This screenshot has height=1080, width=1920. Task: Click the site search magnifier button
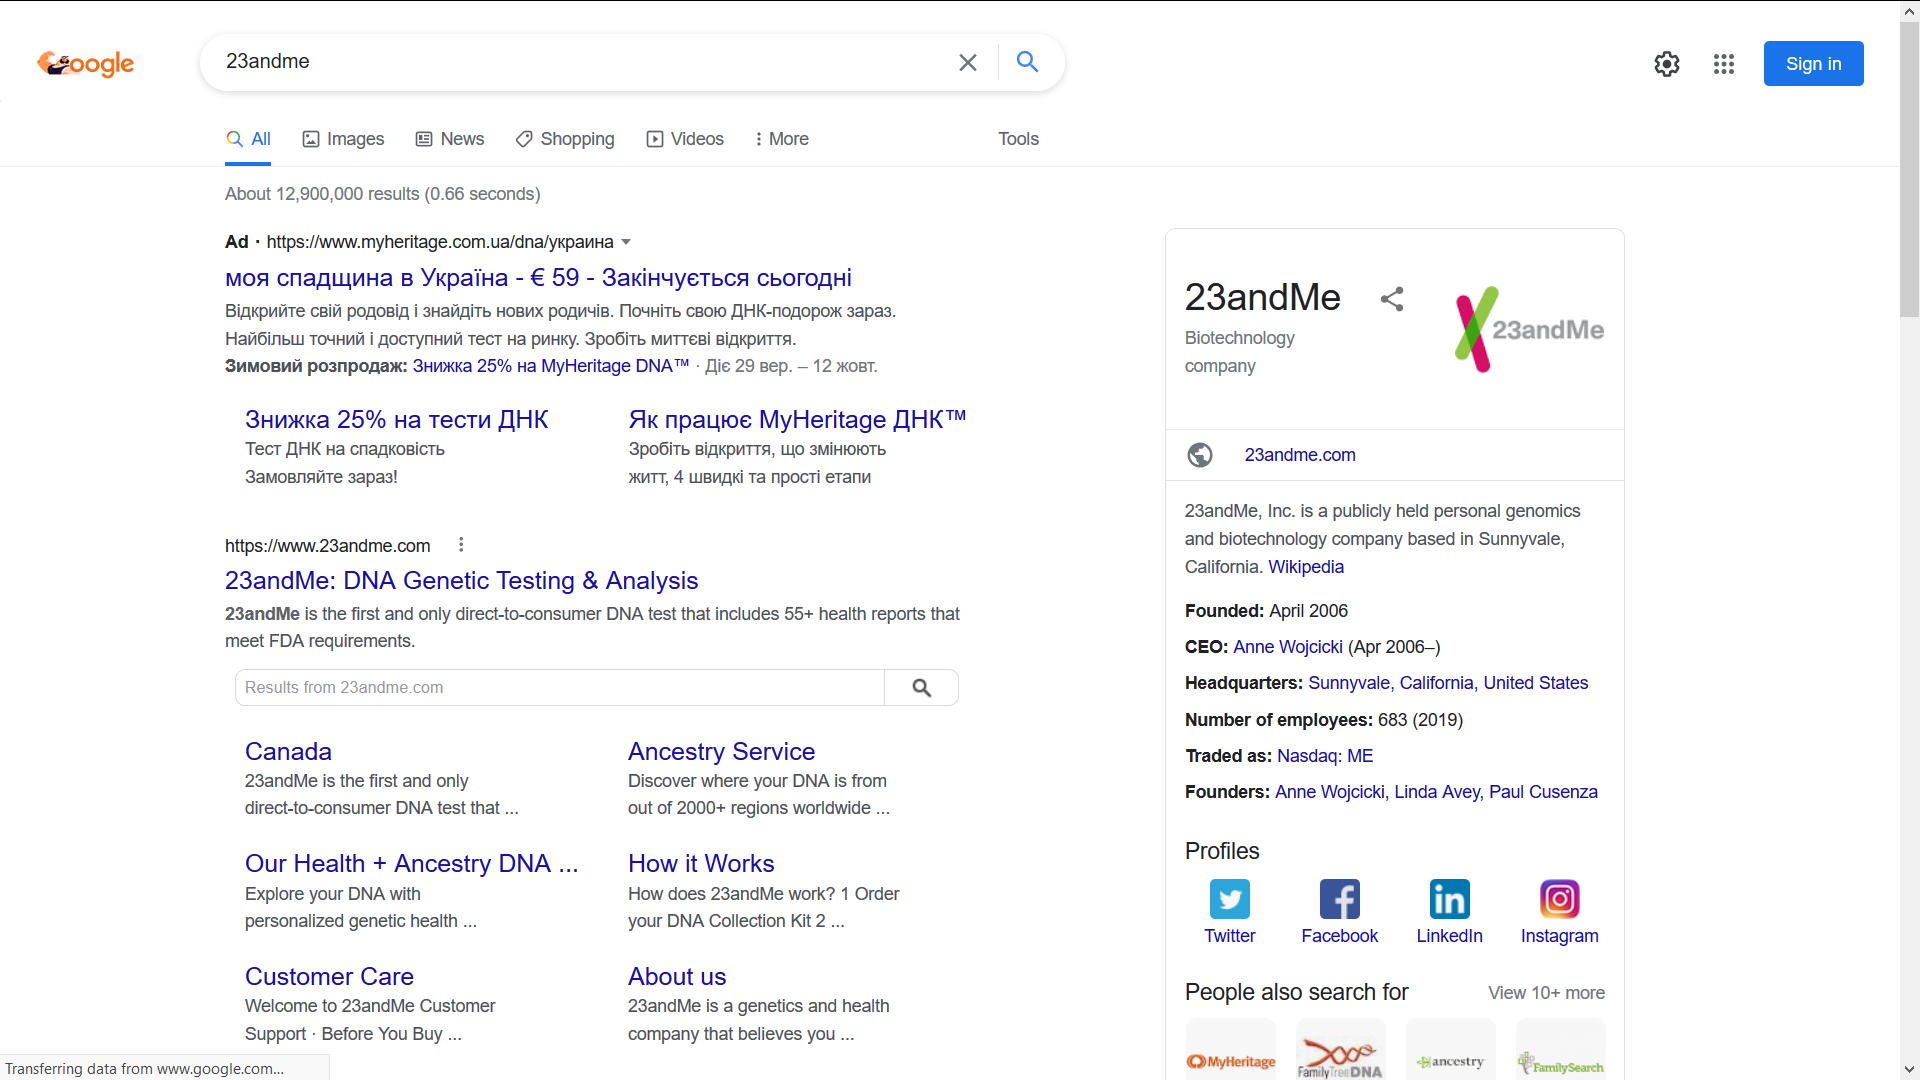tap(921, 687)
